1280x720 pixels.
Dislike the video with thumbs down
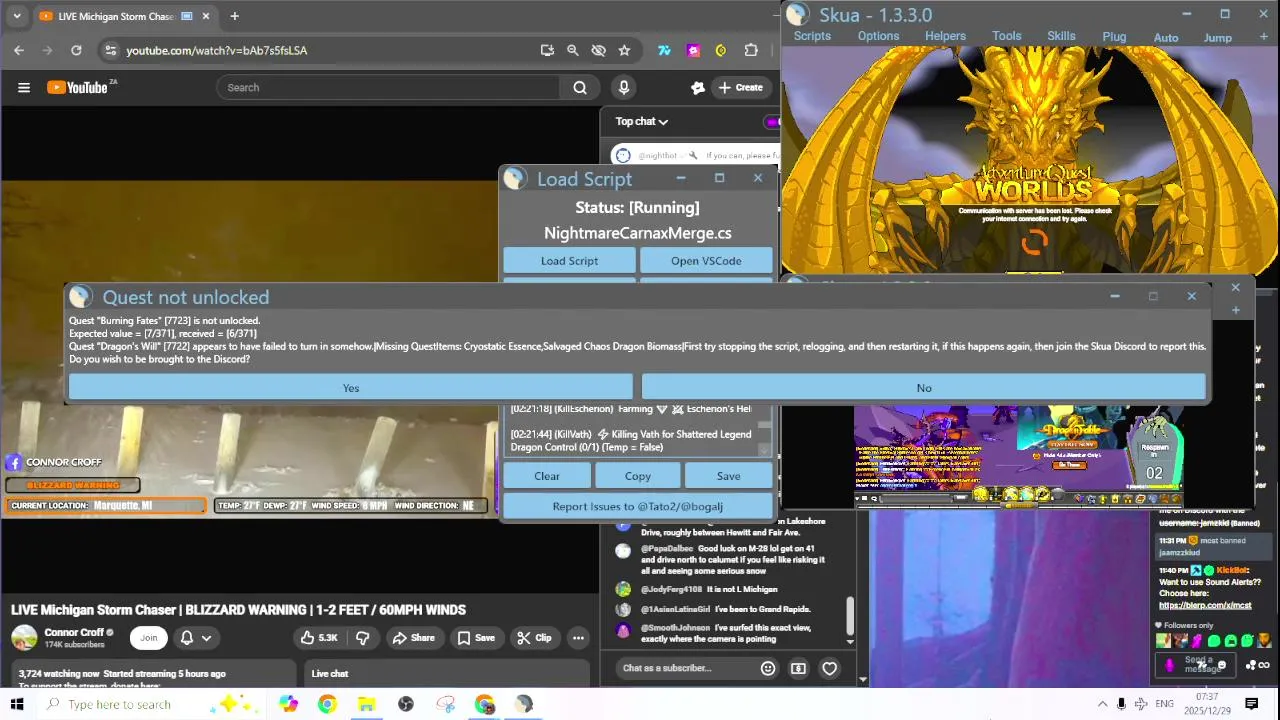click(x=363, y=637)
